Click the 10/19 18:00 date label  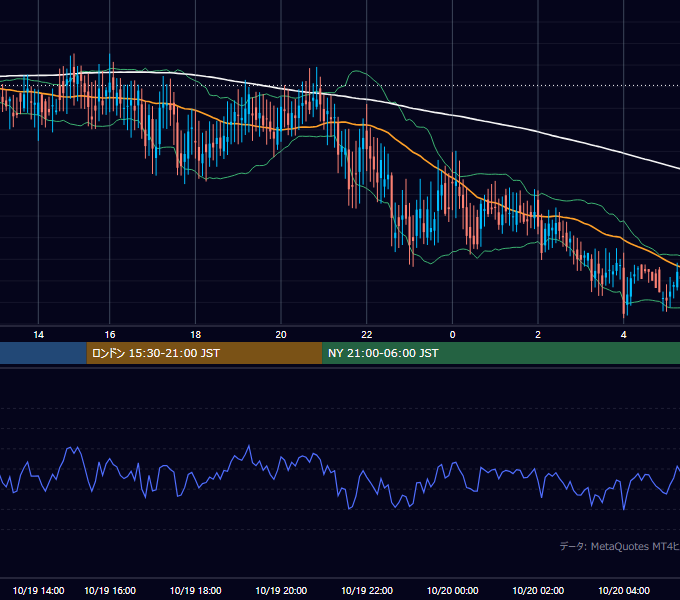pos(196,590)
